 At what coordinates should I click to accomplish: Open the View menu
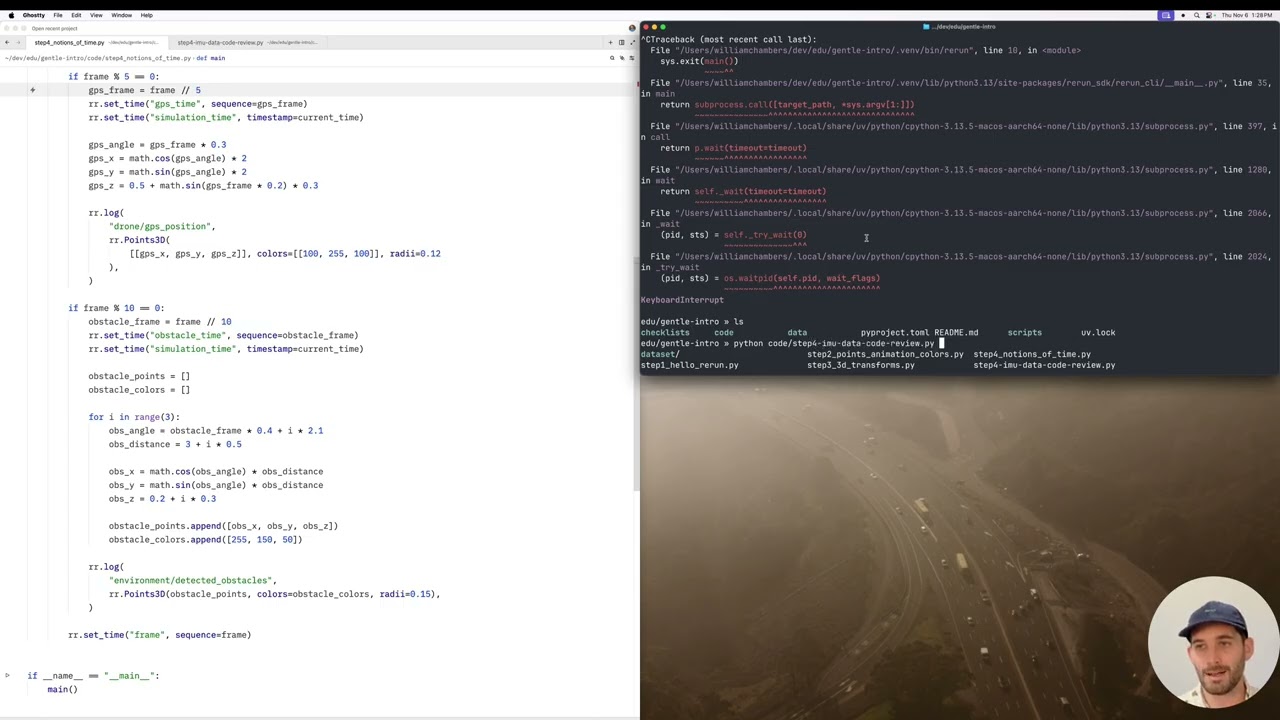coord(96,15)
